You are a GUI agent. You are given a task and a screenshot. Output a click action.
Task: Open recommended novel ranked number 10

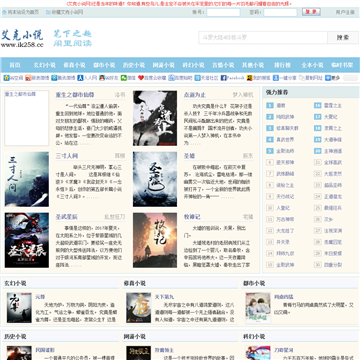click(283, 208)
